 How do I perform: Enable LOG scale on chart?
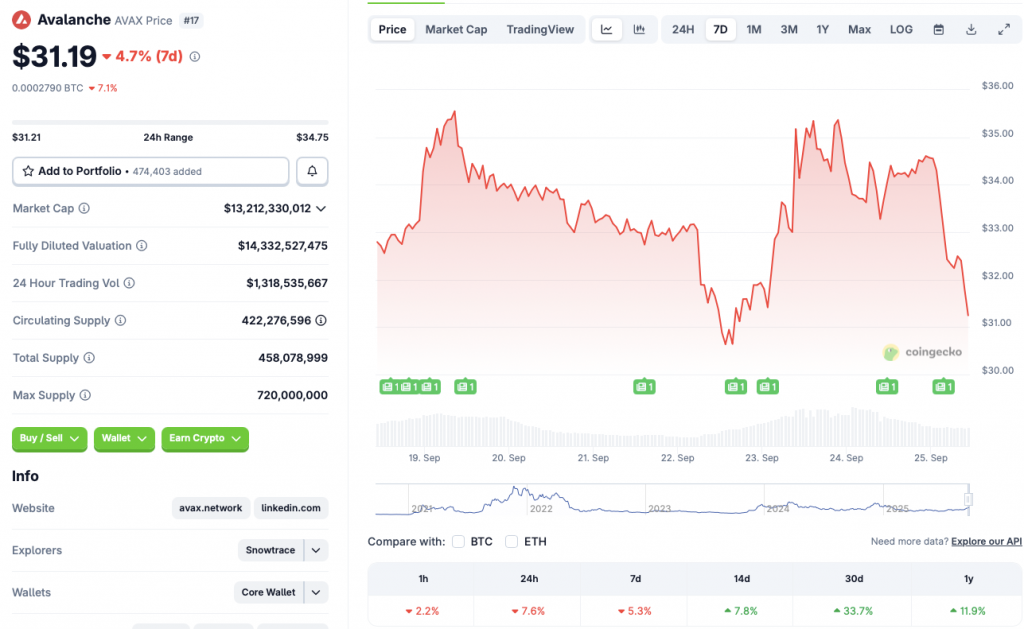click(901, 29)
